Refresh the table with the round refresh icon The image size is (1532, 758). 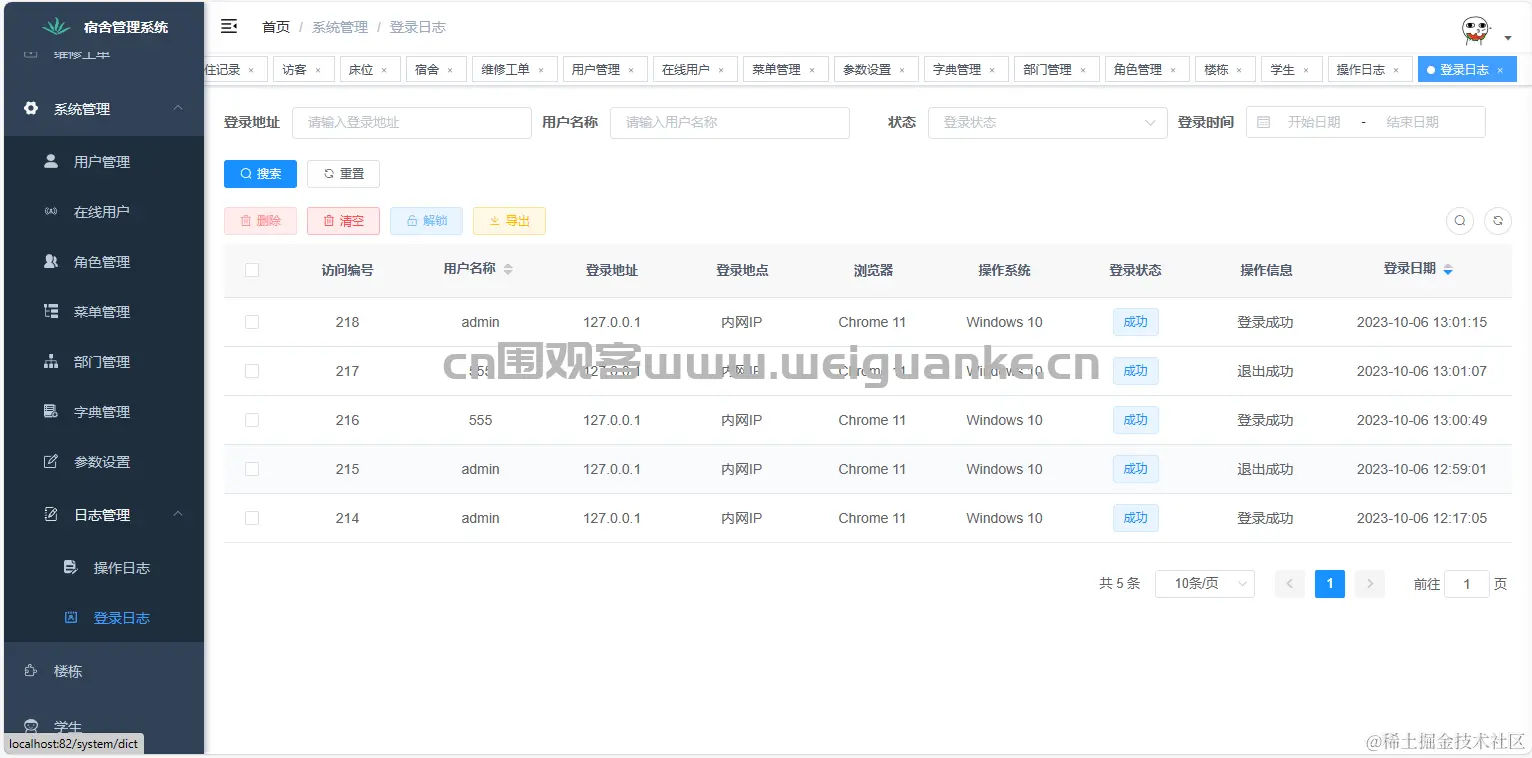tap(1498, 221)
